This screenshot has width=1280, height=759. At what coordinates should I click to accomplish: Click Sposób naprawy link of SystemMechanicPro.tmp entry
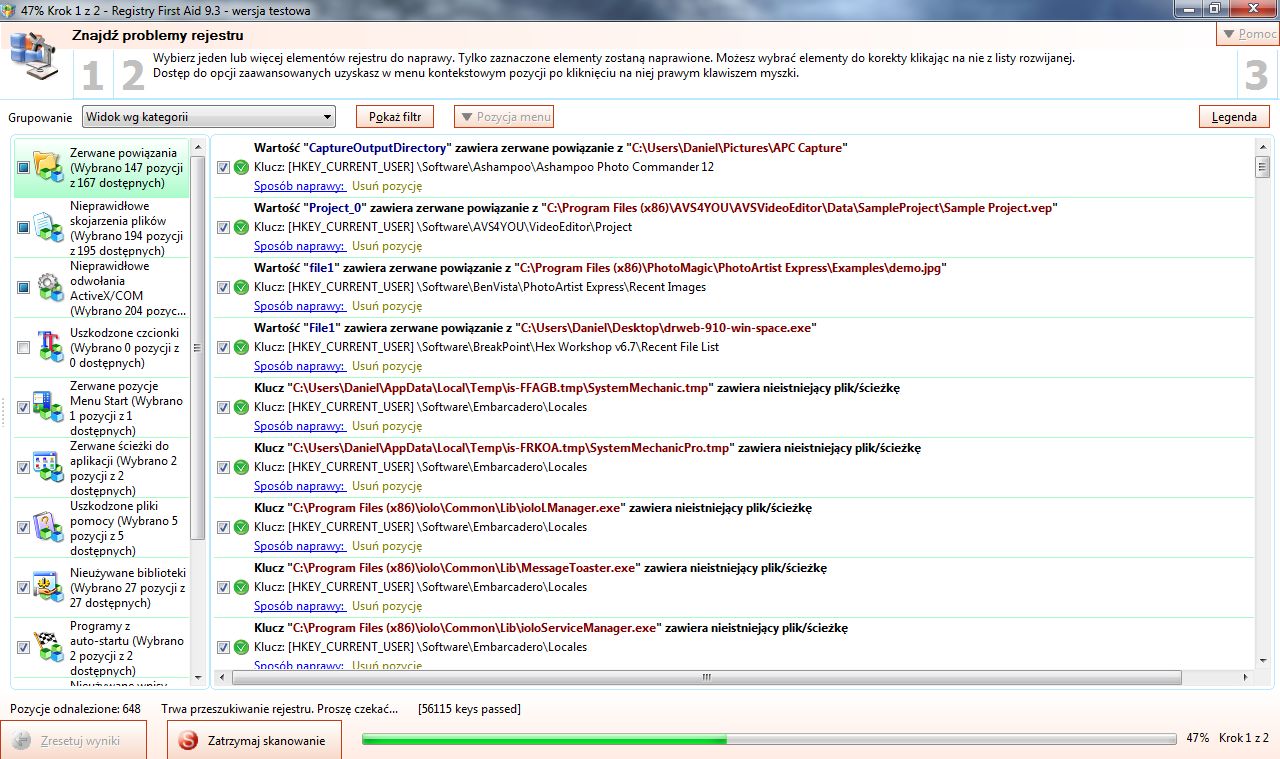tap(299, 486)
